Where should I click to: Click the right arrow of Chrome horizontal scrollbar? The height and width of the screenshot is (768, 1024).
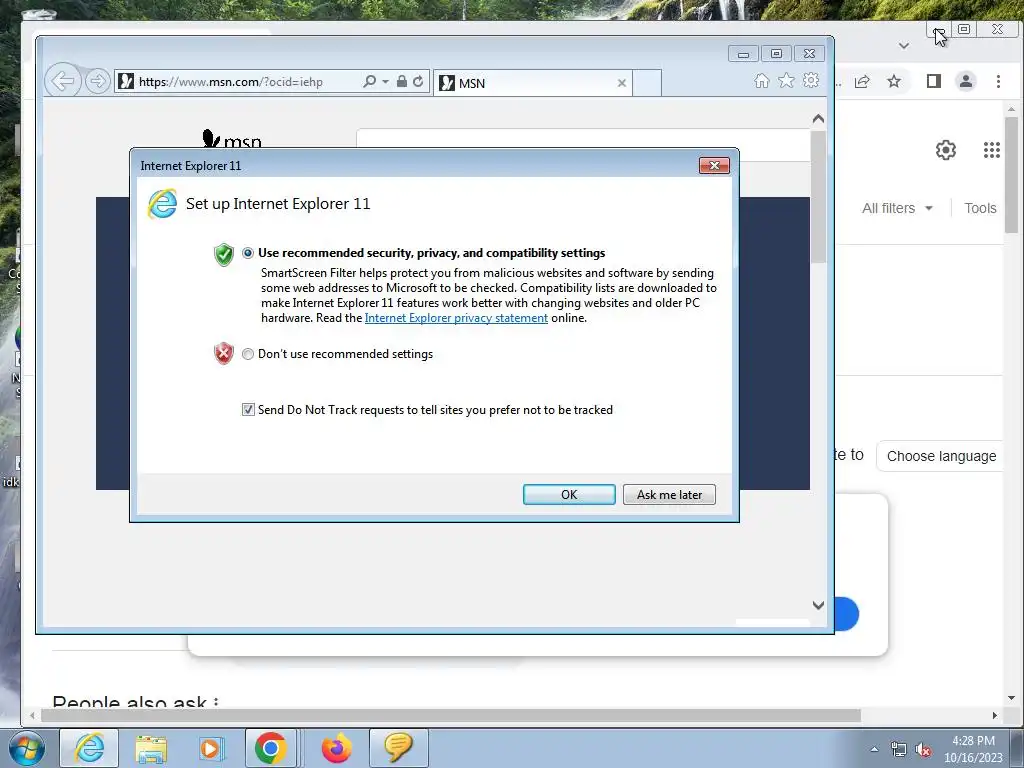(995, 716)
